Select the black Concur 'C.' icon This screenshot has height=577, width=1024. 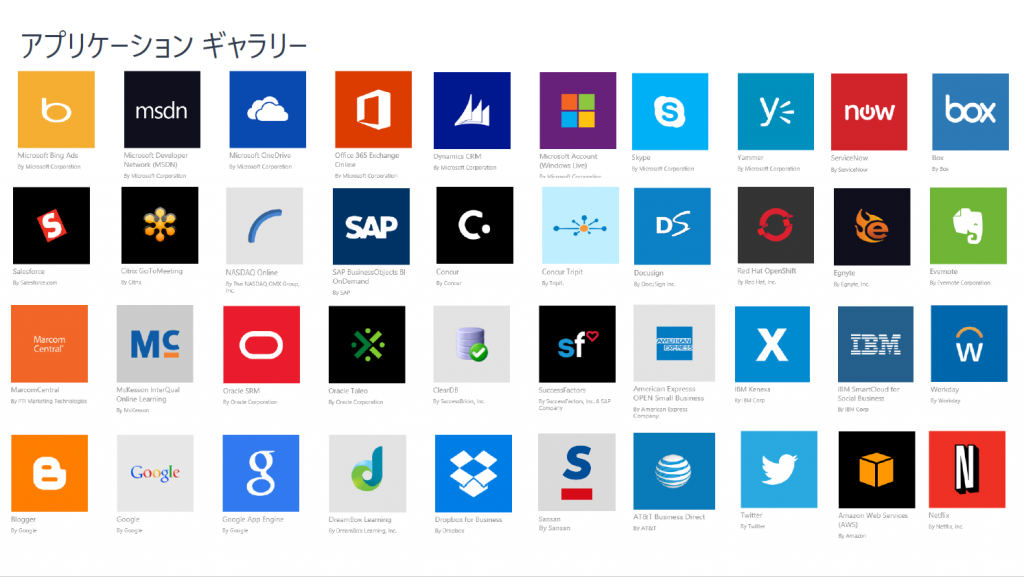(475, 226)
